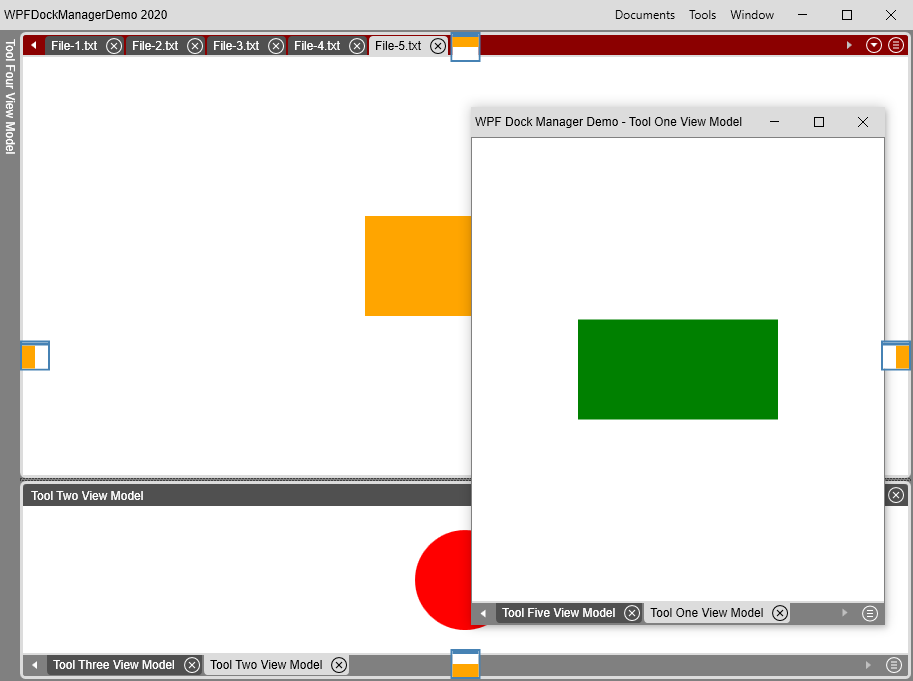This screenshot has width=913, height=681.
Task: Close the File-1.txt tab
Action: (x=114, y=46)
